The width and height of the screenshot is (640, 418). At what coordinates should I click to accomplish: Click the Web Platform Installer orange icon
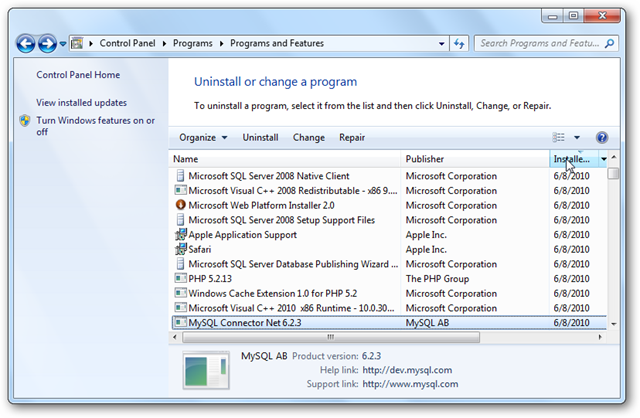click(180, 205)
